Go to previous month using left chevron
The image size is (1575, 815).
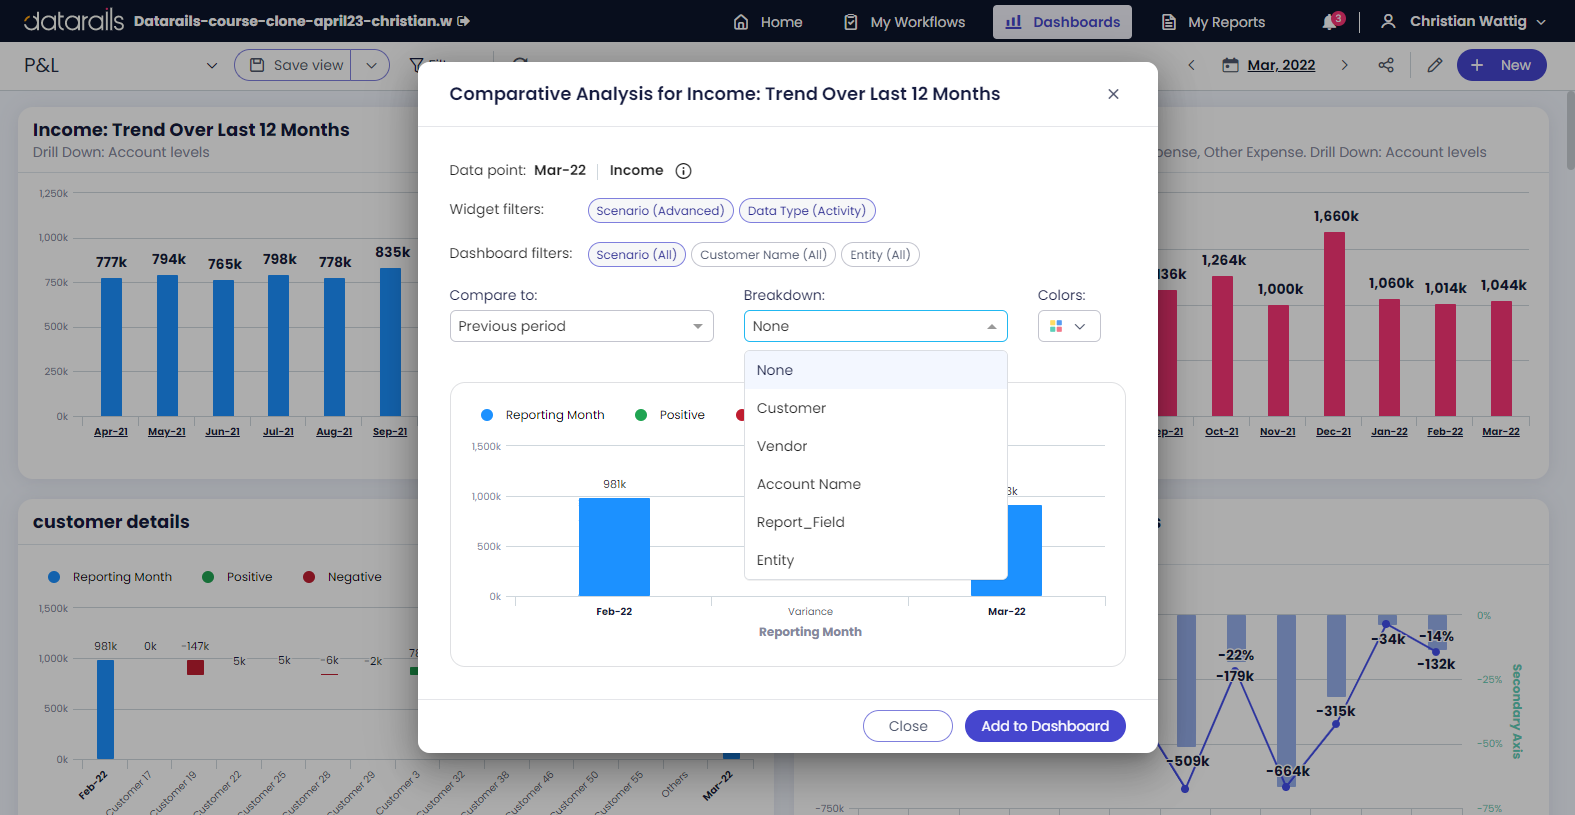(1191, 65)
